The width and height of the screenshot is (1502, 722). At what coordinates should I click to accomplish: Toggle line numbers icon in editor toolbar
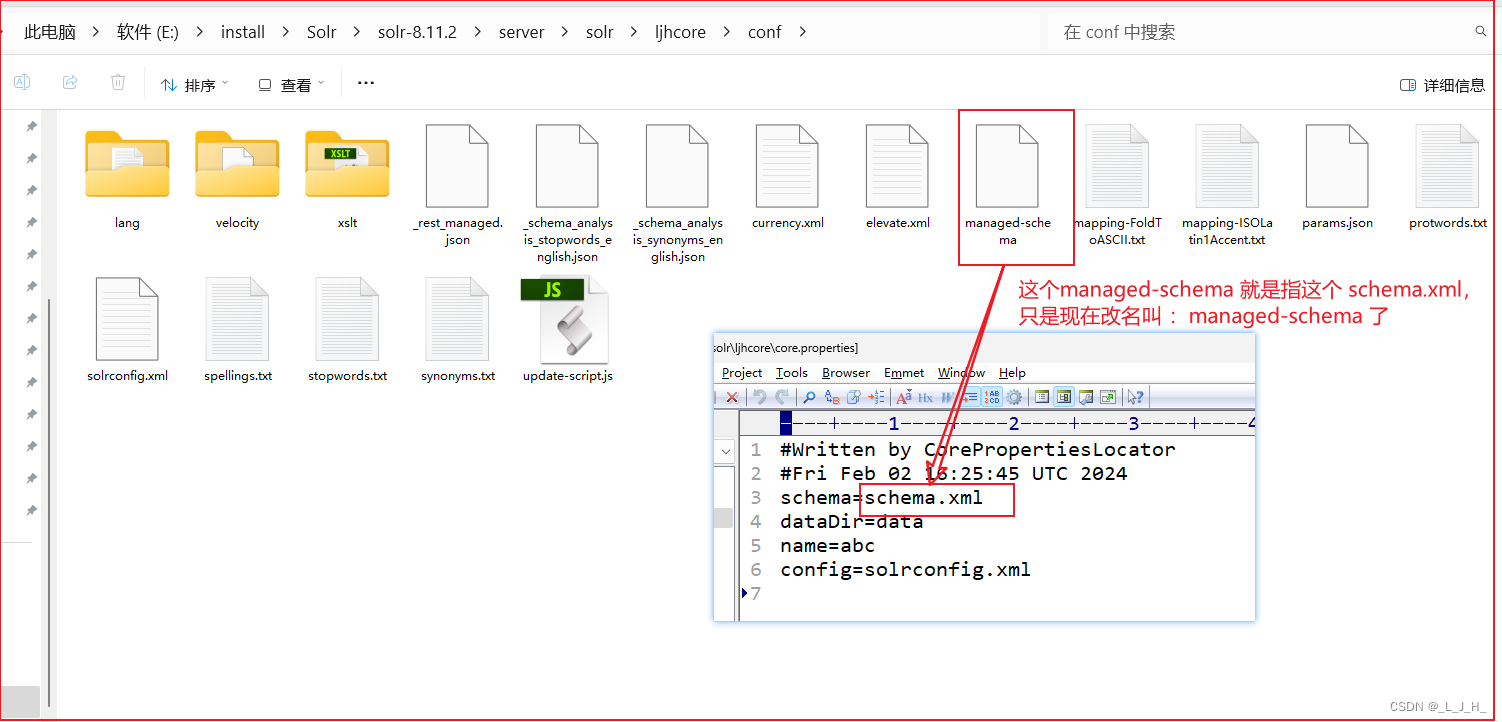pos(992,397)
